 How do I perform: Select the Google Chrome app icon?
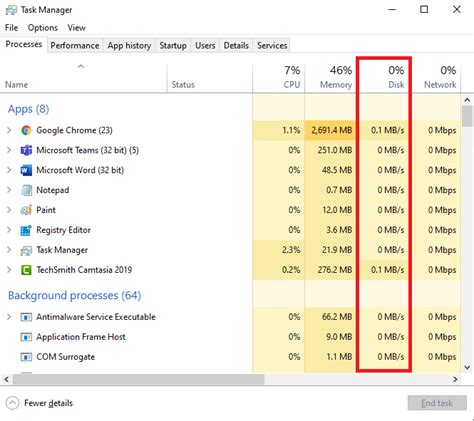pyautogui.click(x=26, y=130)
